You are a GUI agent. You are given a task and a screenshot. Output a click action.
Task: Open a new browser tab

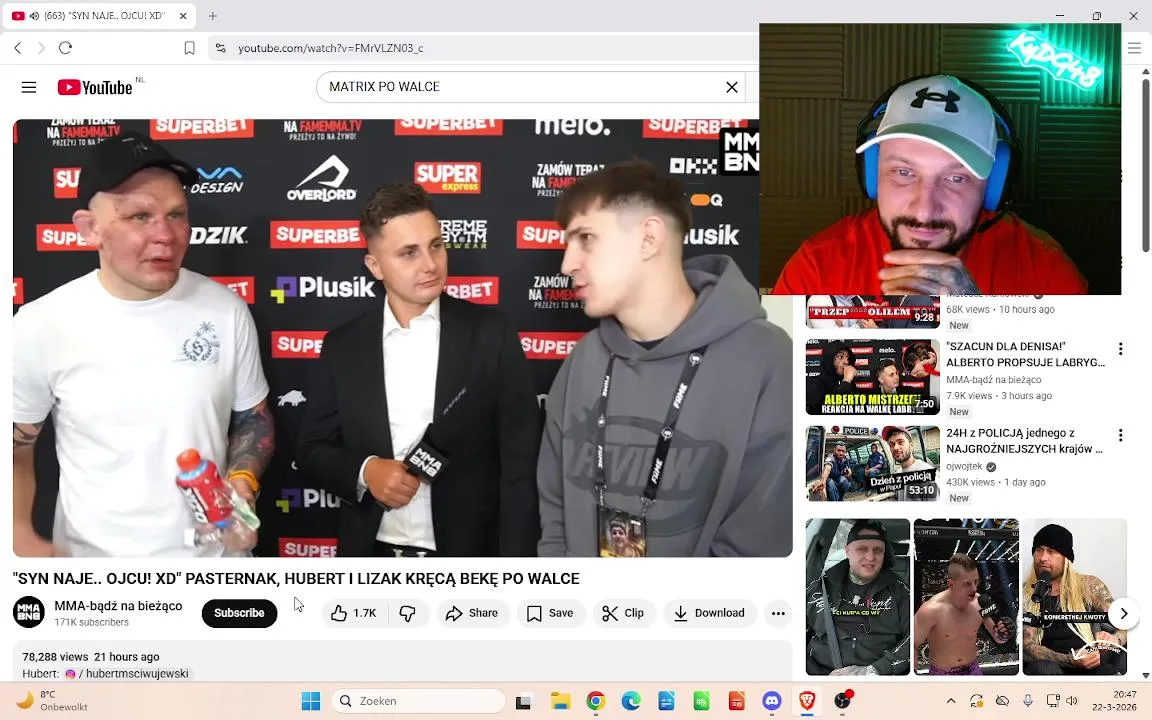point(212,15)
